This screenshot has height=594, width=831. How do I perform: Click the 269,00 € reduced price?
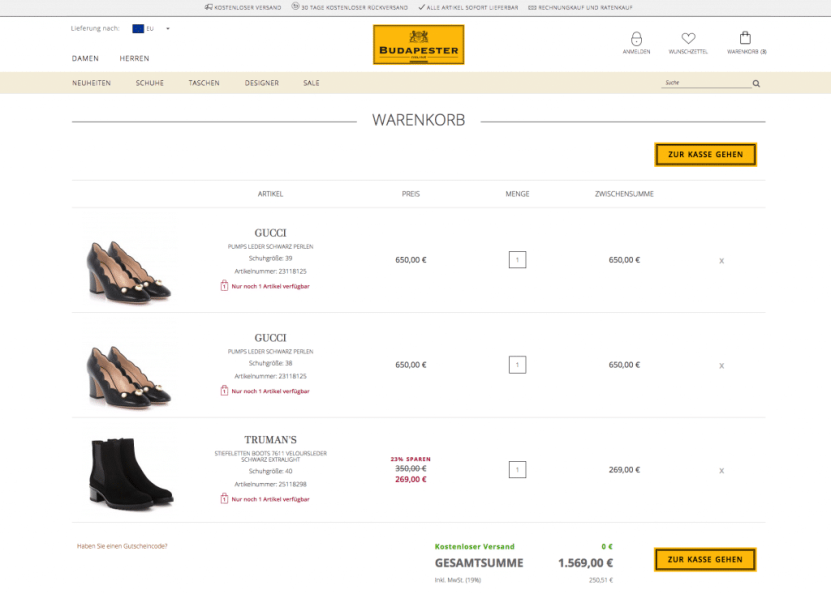pyautogui.click(x=411, y=479)
